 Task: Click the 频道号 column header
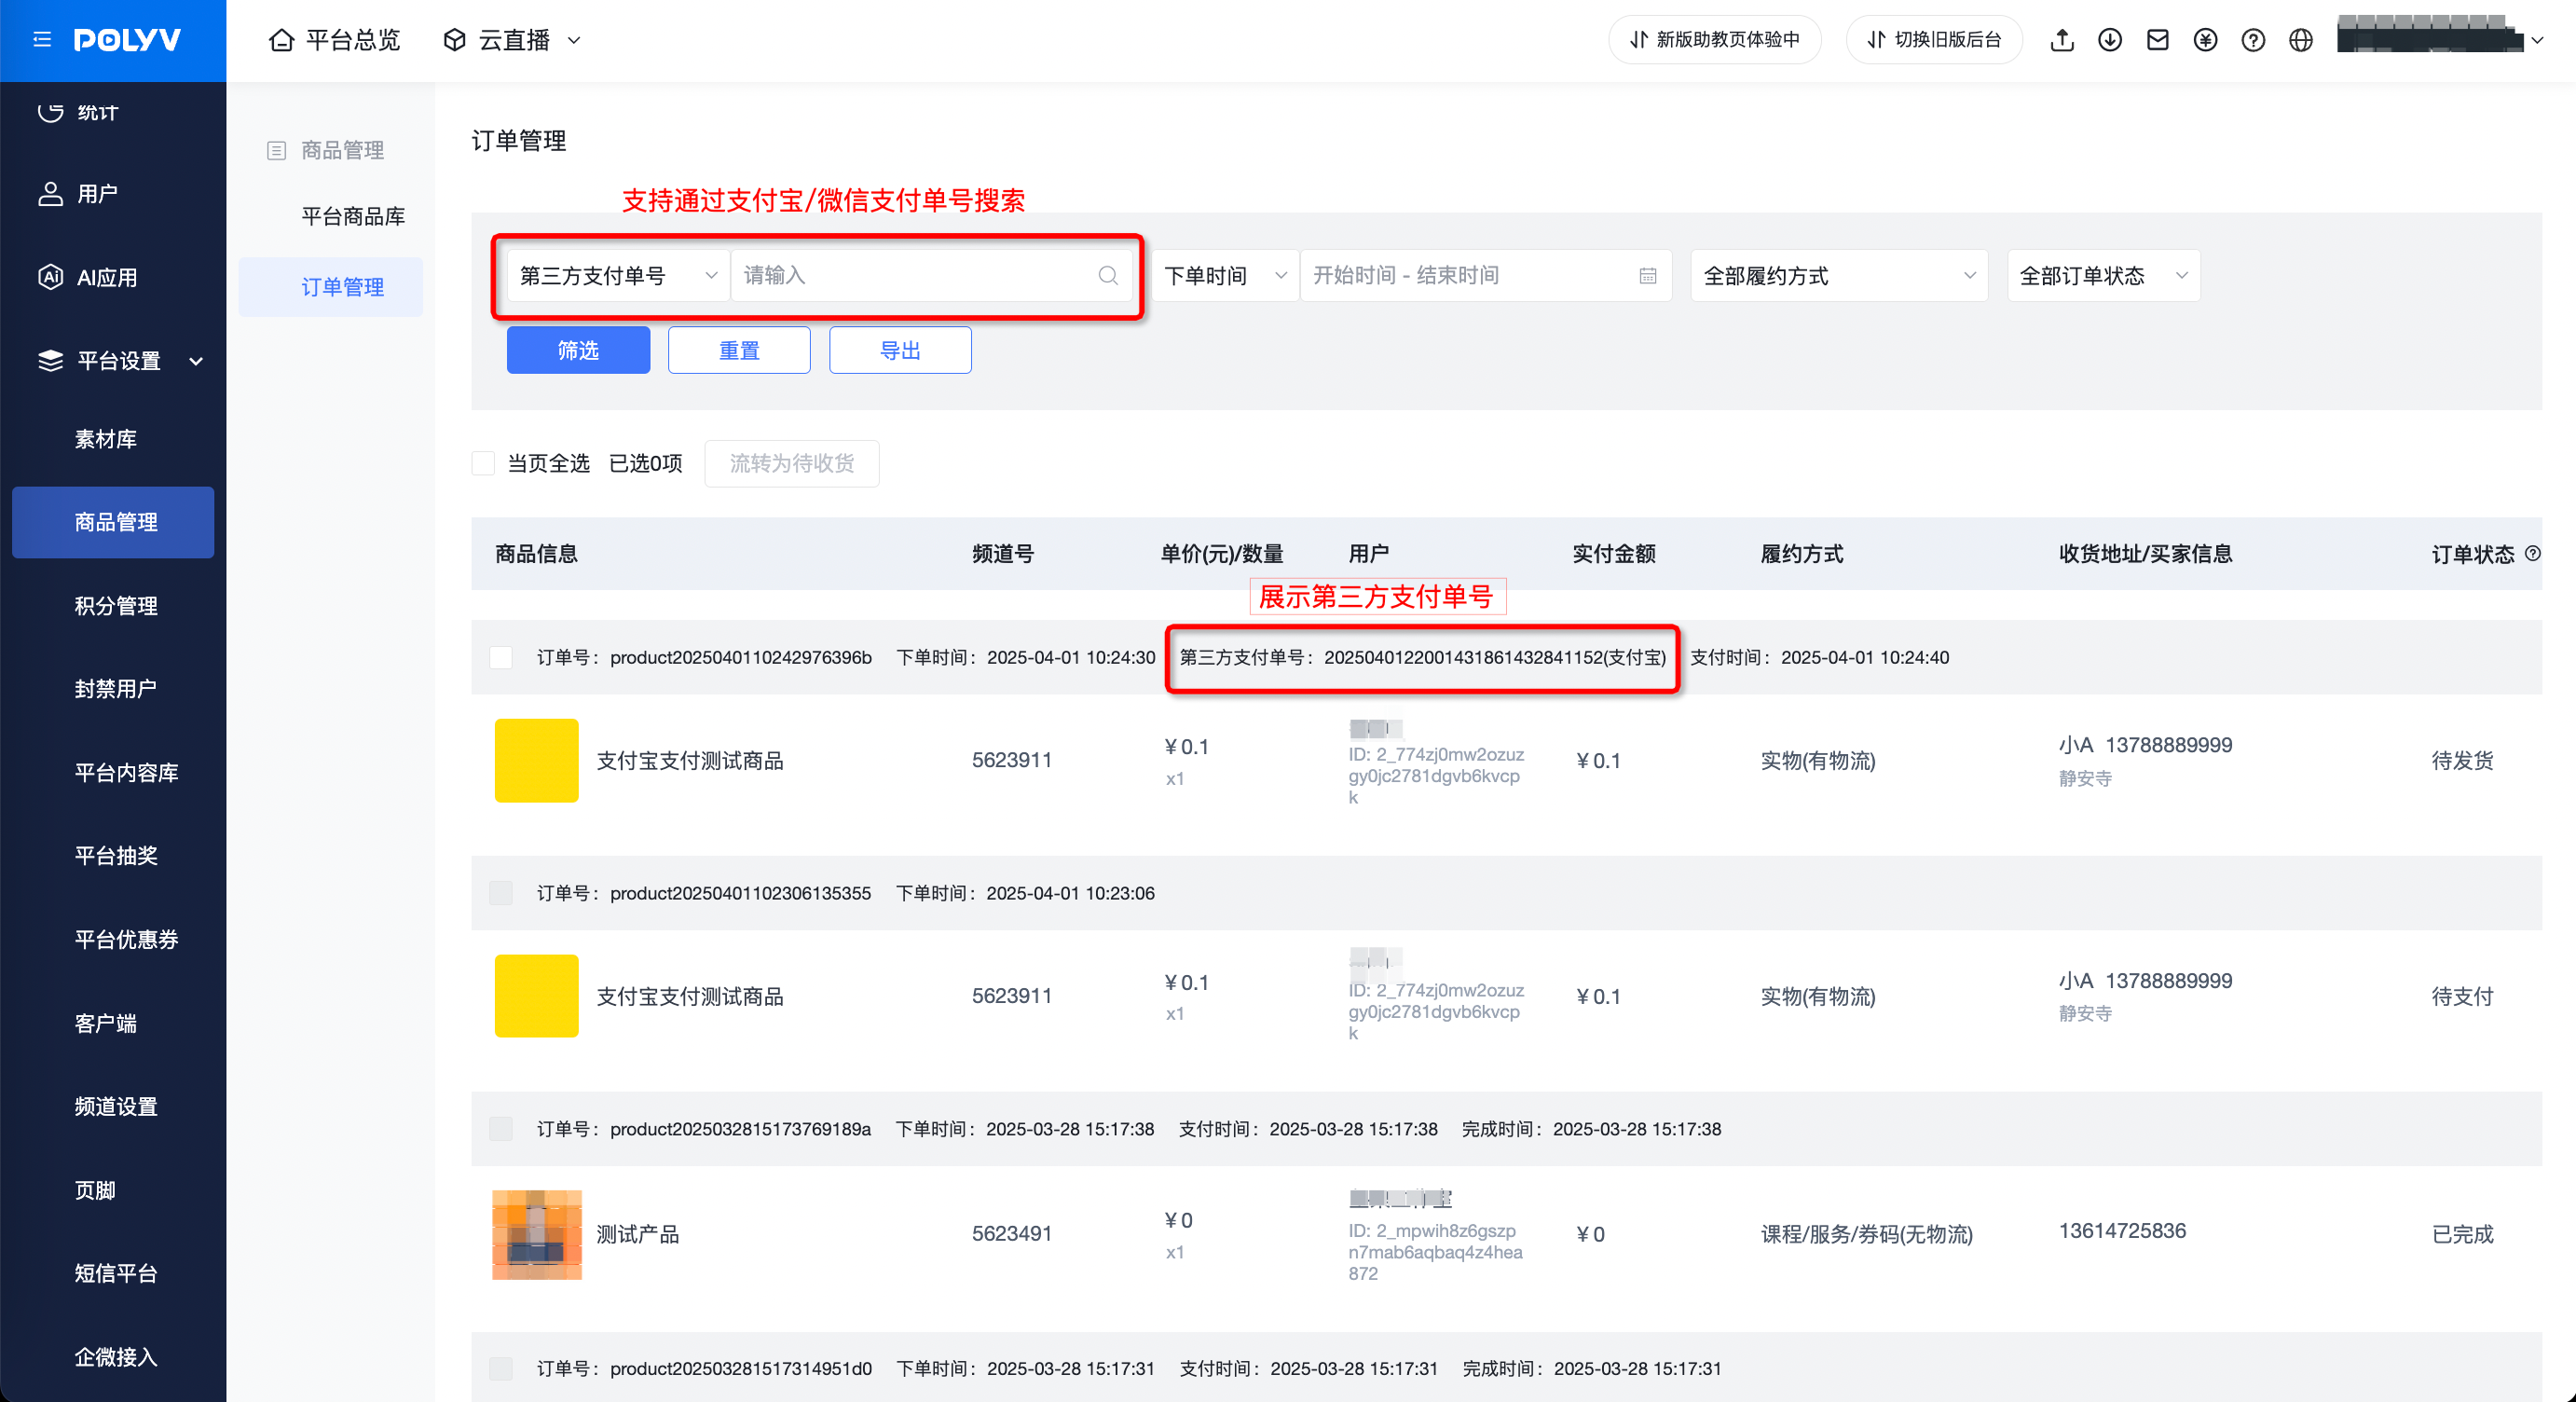point(1003,554)
